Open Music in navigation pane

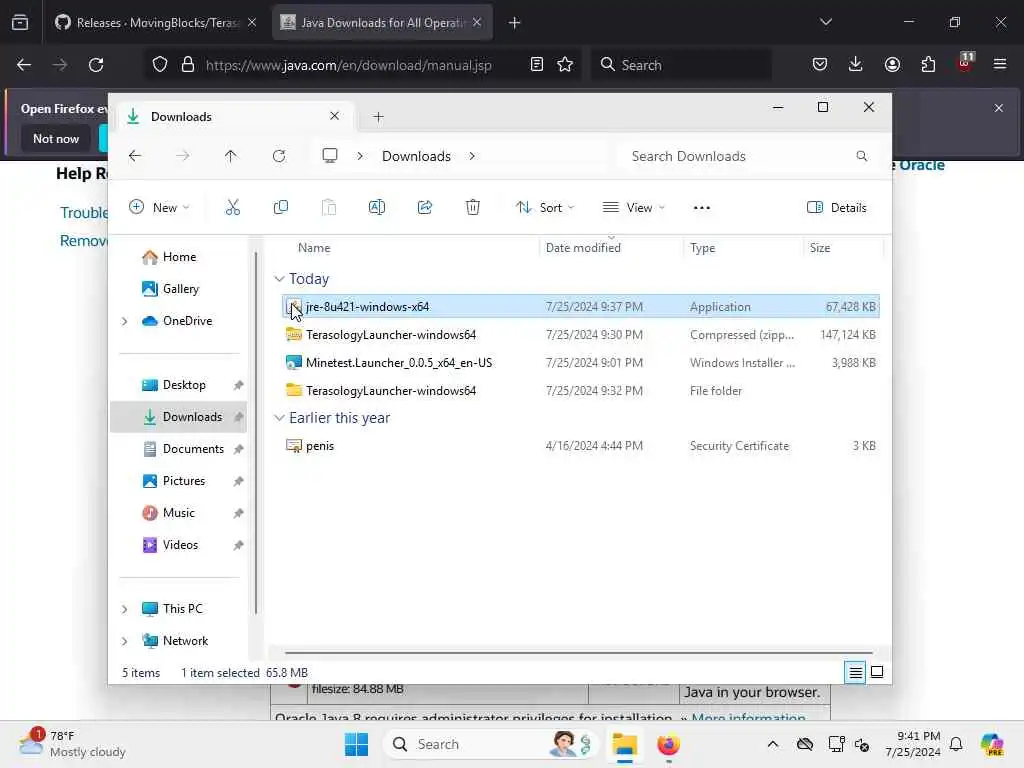[x=178, y=513]
